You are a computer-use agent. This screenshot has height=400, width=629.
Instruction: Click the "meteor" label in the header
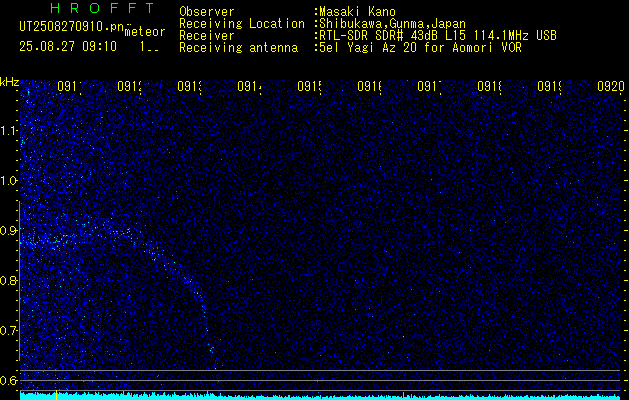click(x=145, y=32)
